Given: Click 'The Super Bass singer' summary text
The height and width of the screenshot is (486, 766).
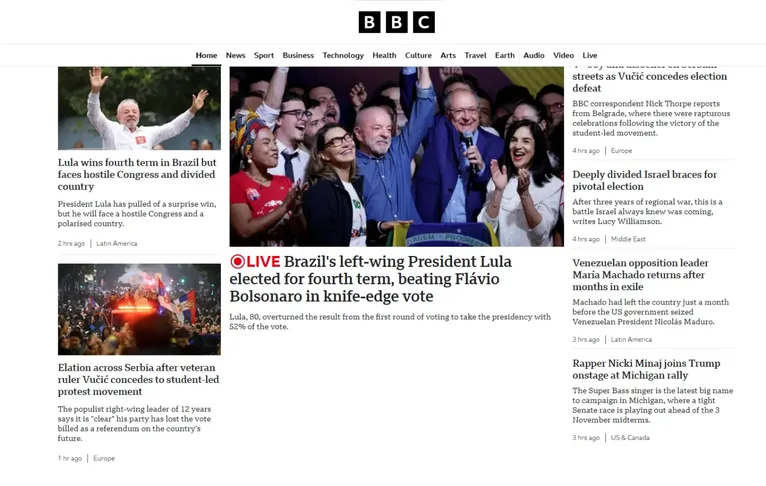Looking at the screenshot, I should (x=653, y=405).
